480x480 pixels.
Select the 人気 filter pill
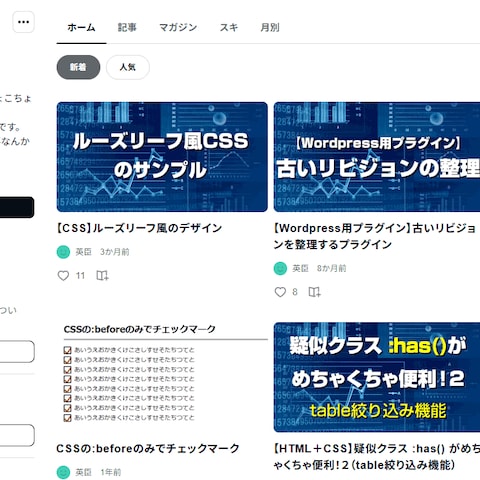click(128, 67)
